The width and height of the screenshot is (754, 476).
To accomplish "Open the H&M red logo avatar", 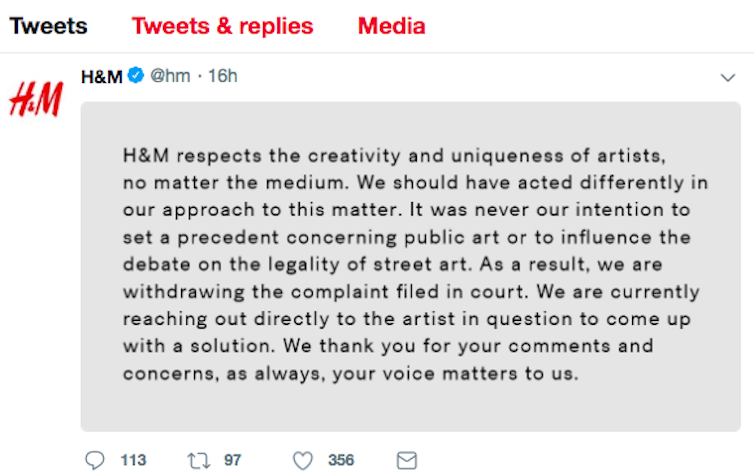I will (36, 100).
